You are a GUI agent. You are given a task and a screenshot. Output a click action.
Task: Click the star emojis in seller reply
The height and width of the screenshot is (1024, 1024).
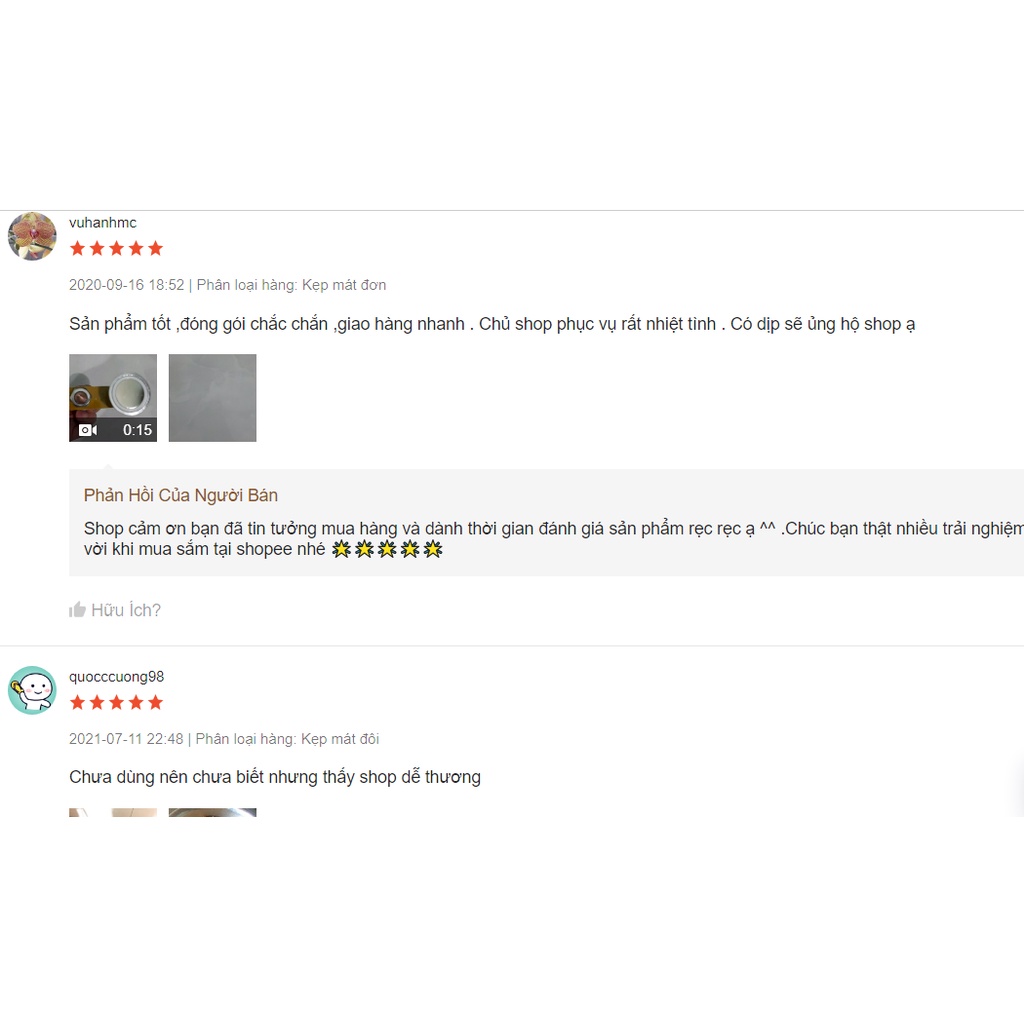click(387, 549)
